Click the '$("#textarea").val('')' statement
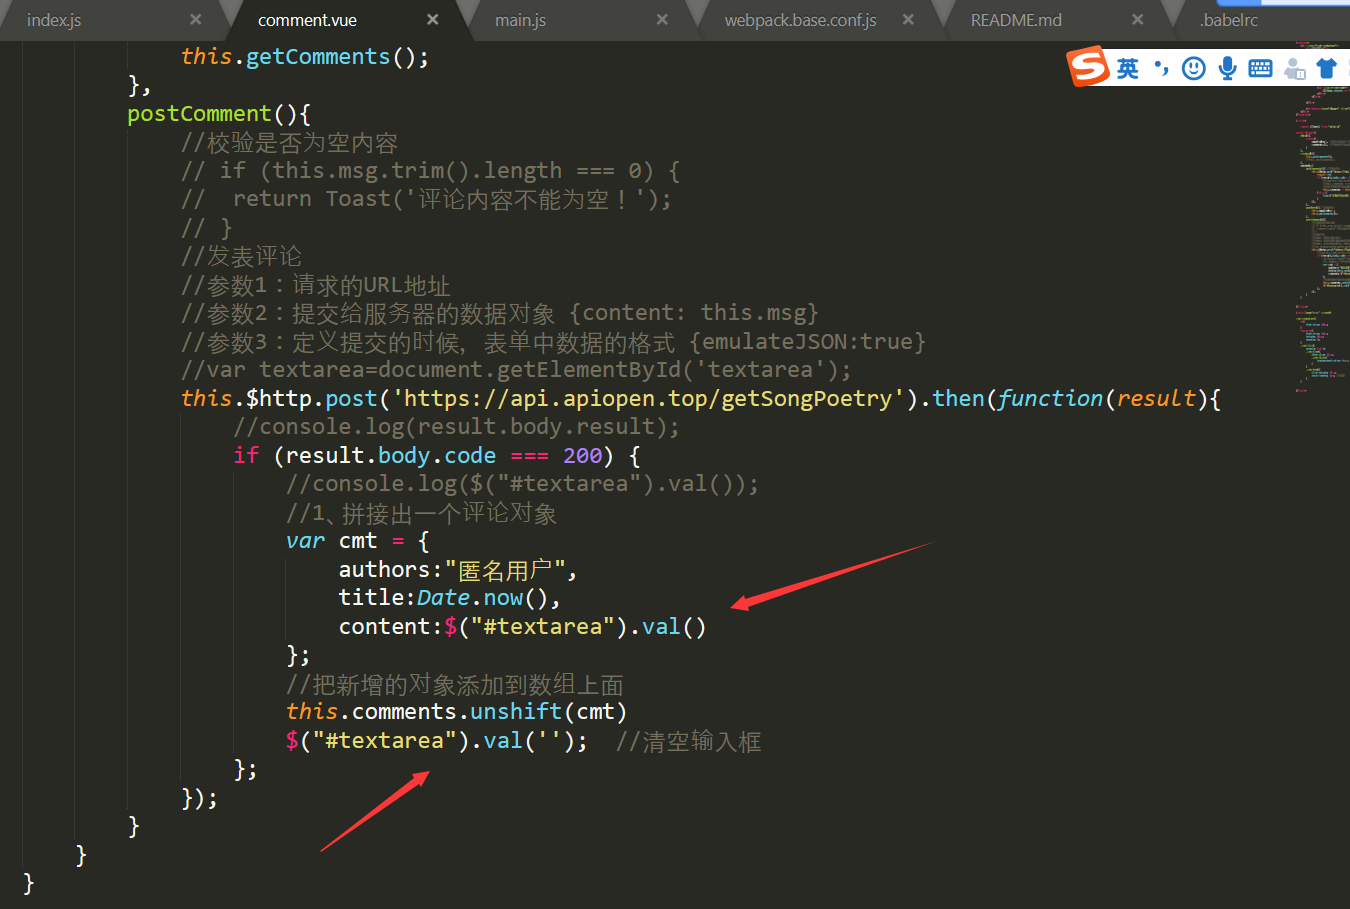Image resolution: width=1350 pixels, height=909 pixels. 436,741
